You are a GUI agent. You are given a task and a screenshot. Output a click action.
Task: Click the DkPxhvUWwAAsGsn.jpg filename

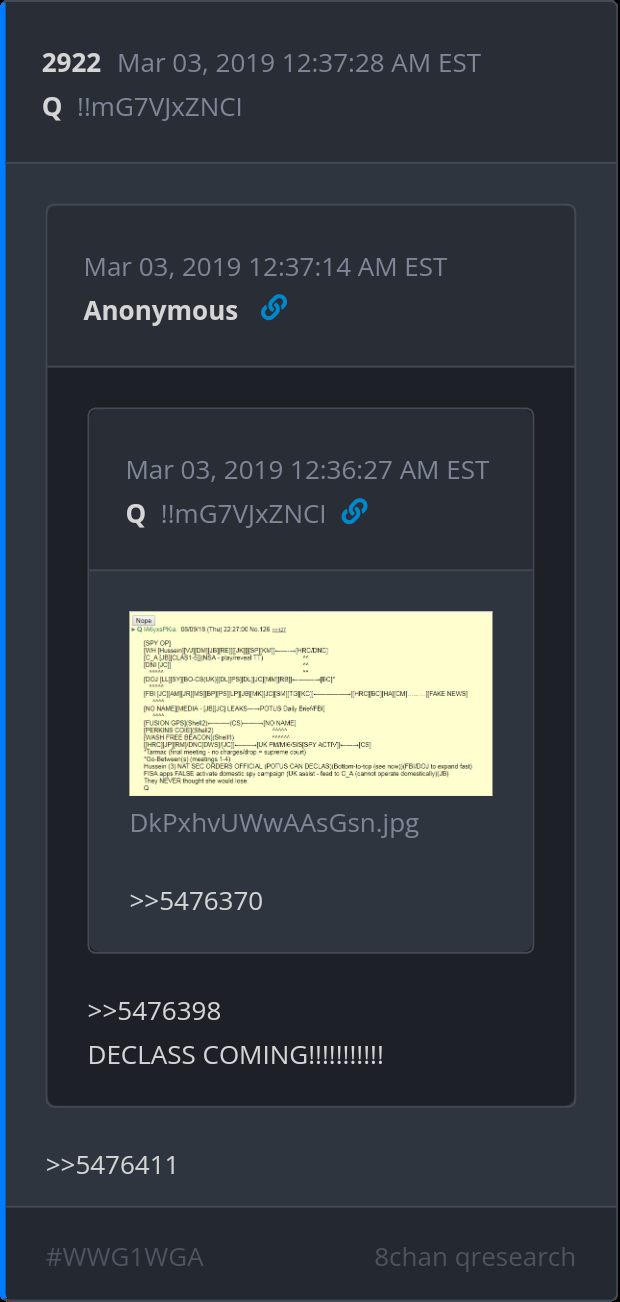(274, 824)
